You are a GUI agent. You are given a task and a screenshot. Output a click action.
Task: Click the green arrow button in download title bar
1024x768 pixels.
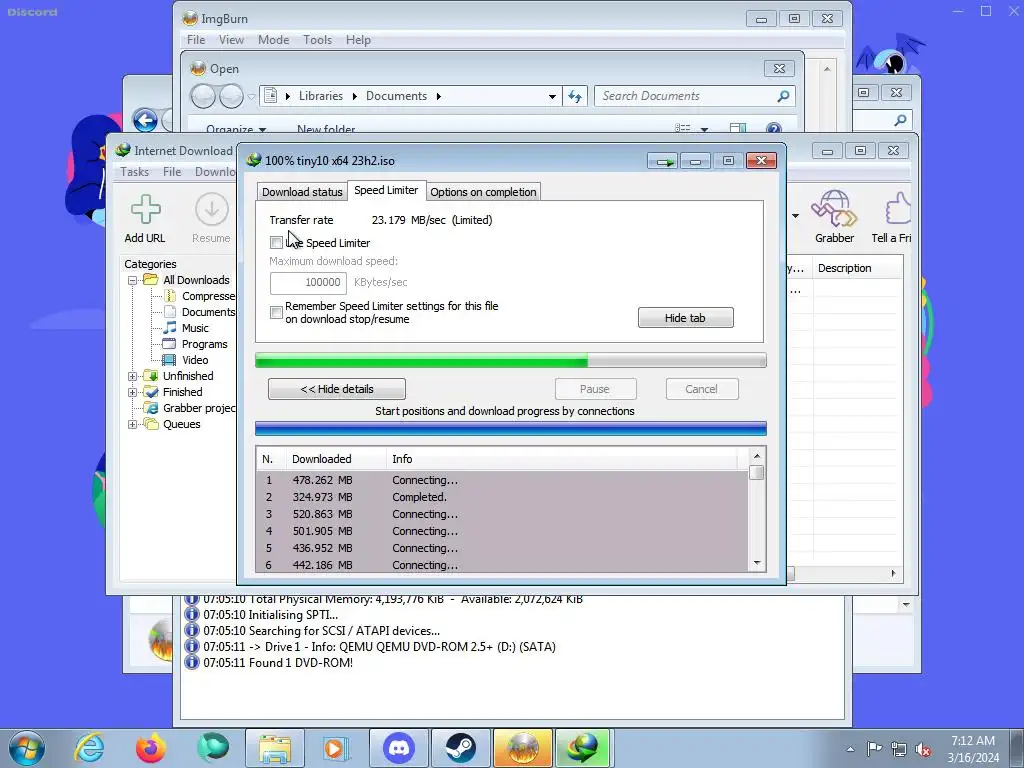click(x=664, y=161)
